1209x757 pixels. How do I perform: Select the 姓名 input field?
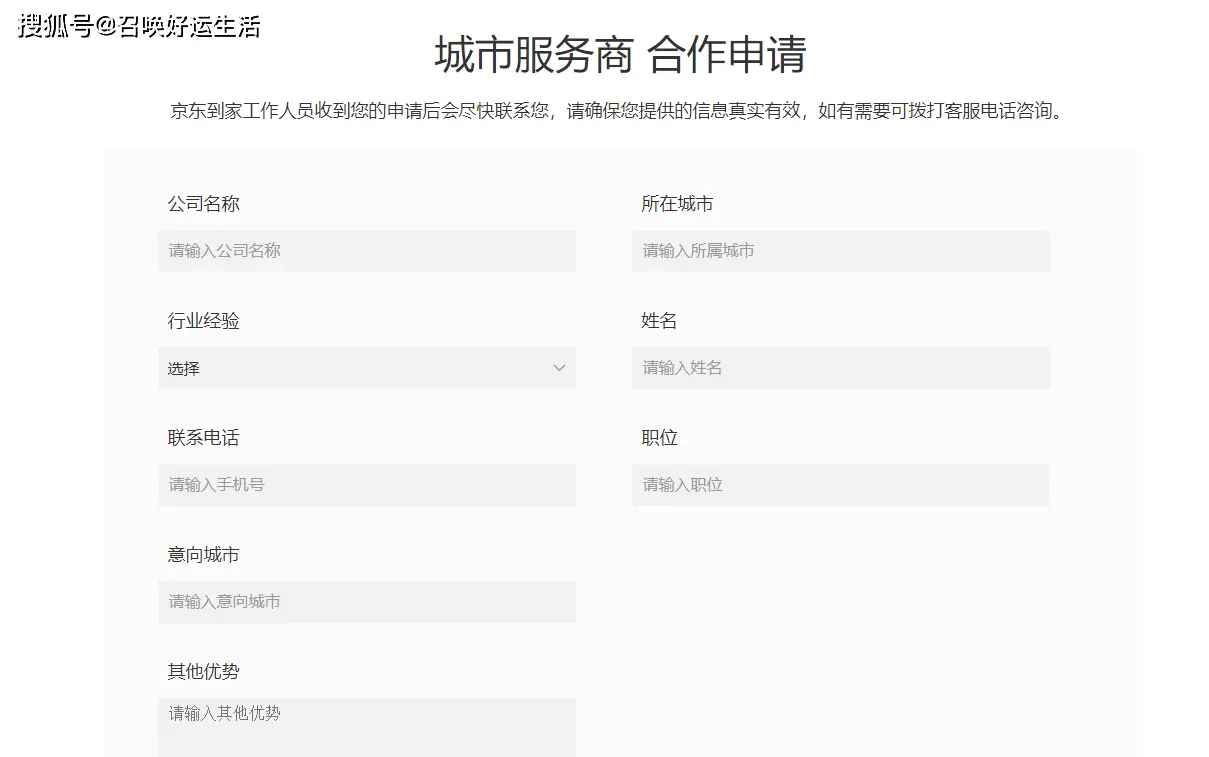coord(841,368)
